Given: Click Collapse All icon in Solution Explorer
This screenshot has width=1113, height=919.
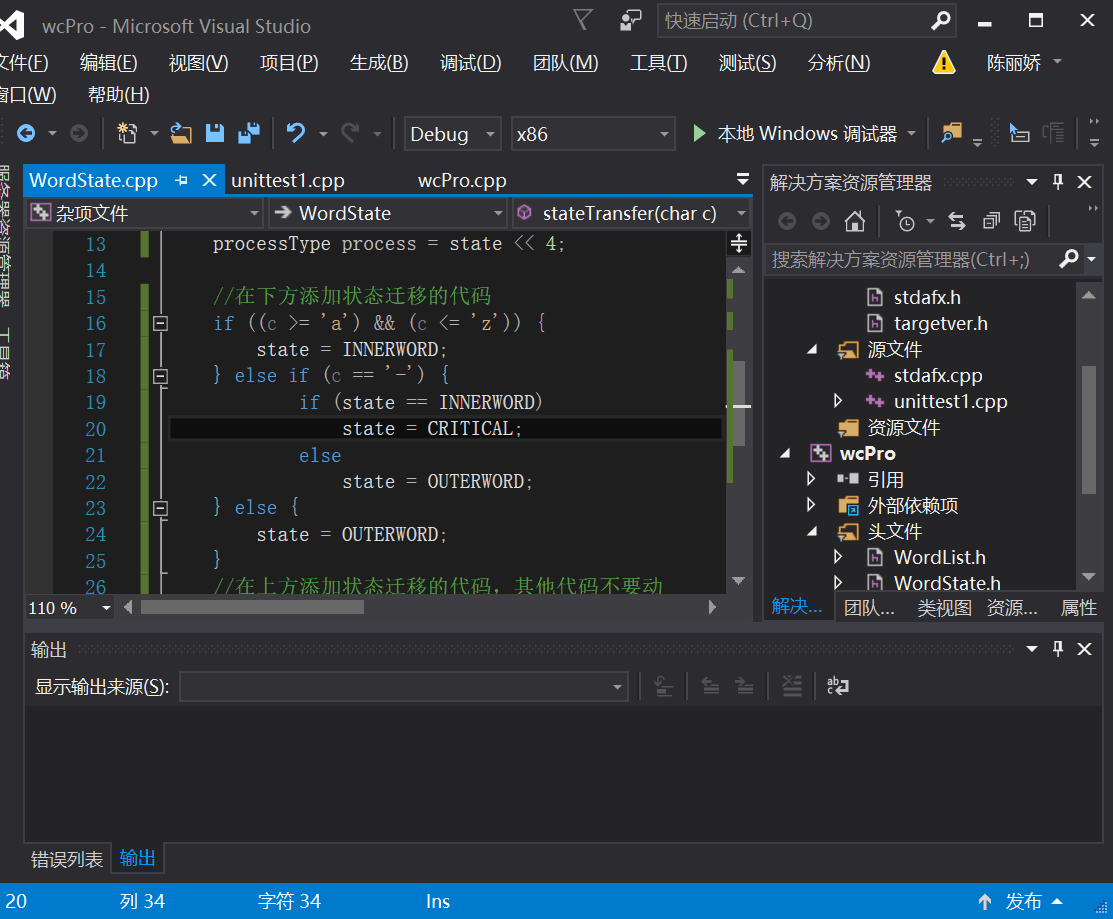Looking at the screenshot, I should click(990, 221).
